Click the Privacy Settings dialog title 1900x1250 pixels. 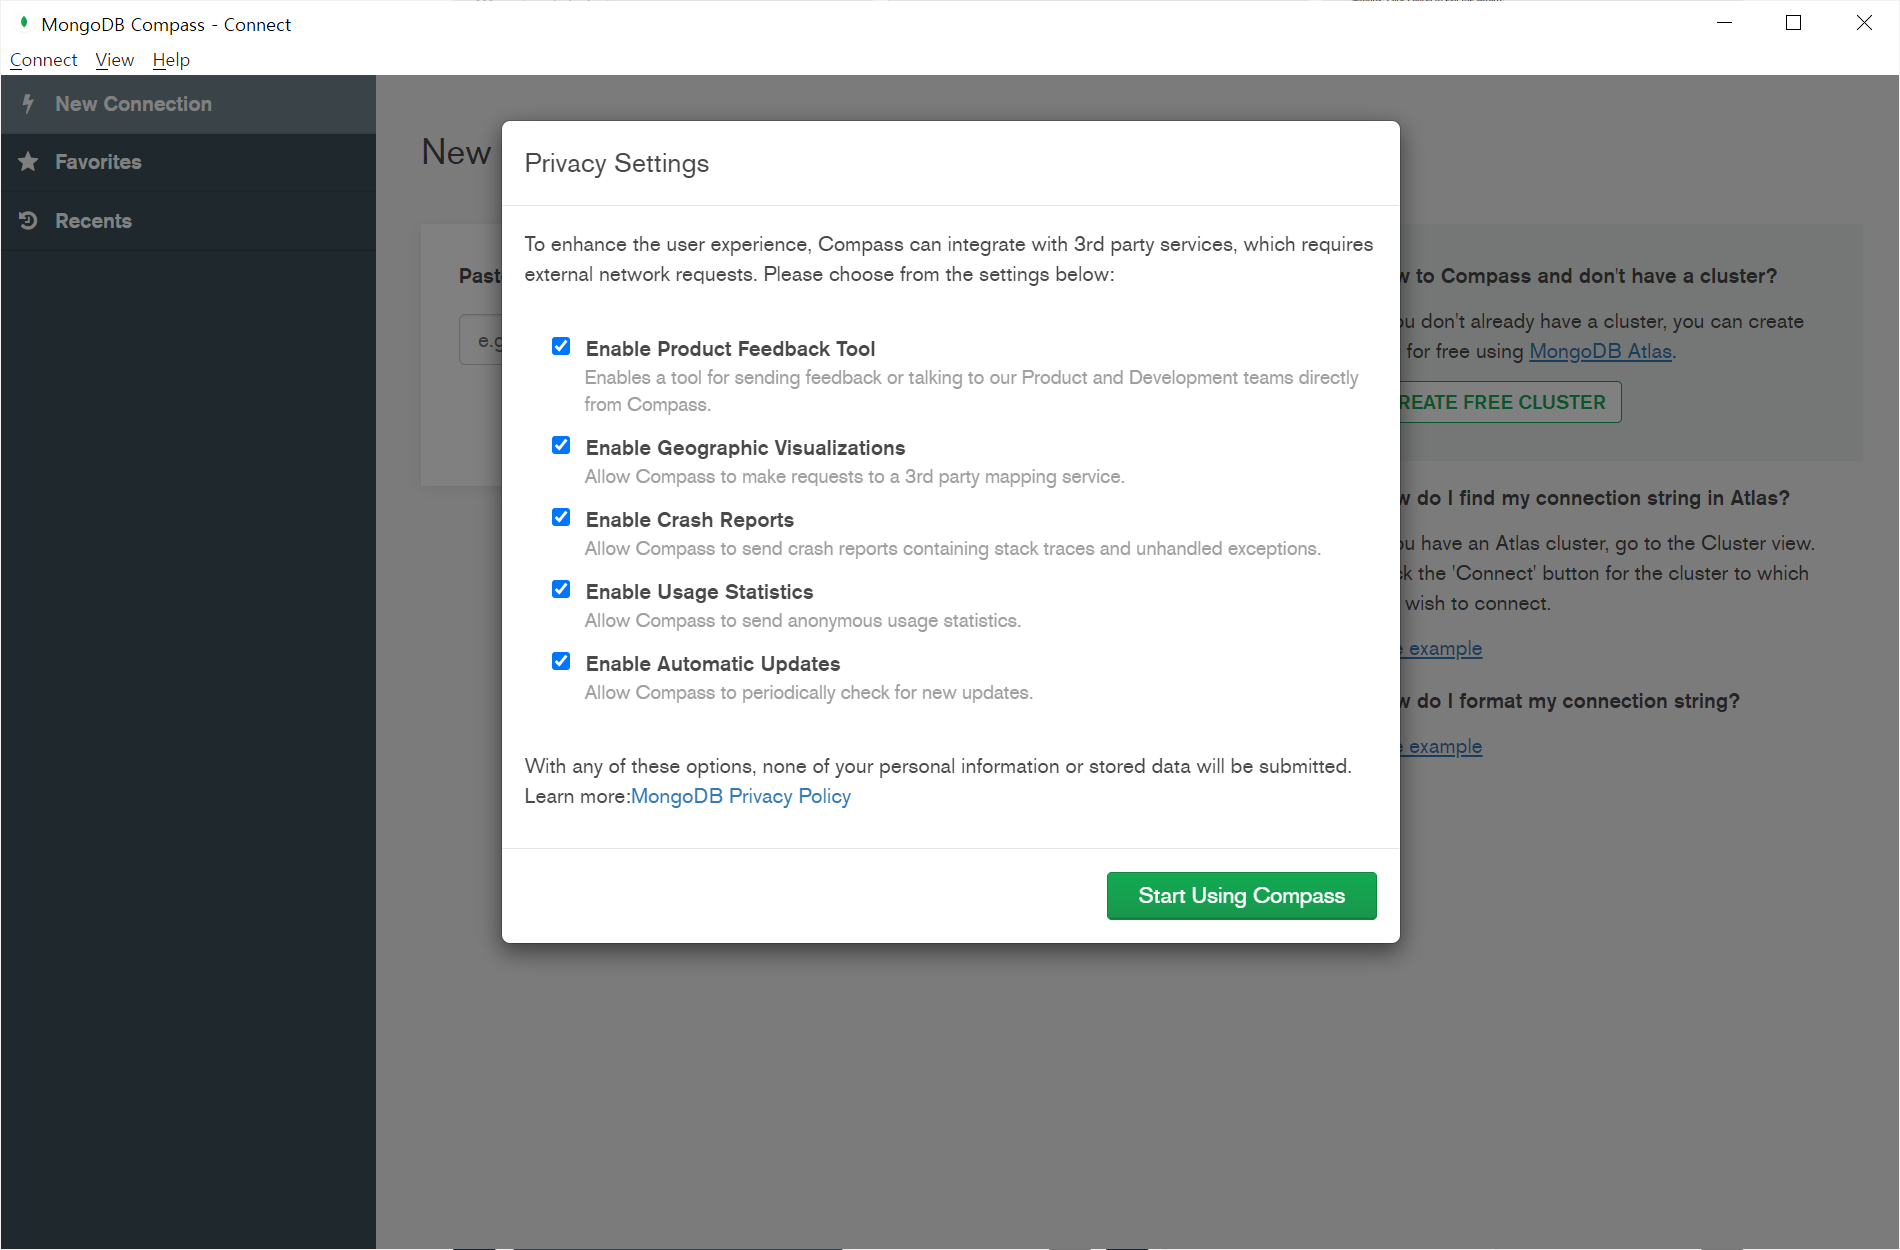click(616, 163)
